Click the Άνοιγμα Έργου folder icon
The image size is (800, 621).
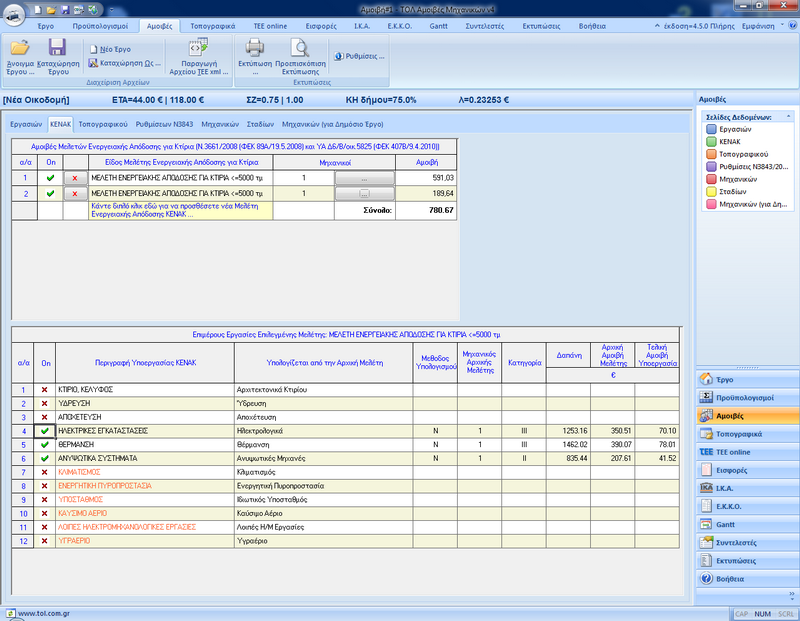(x=18, y=48)
